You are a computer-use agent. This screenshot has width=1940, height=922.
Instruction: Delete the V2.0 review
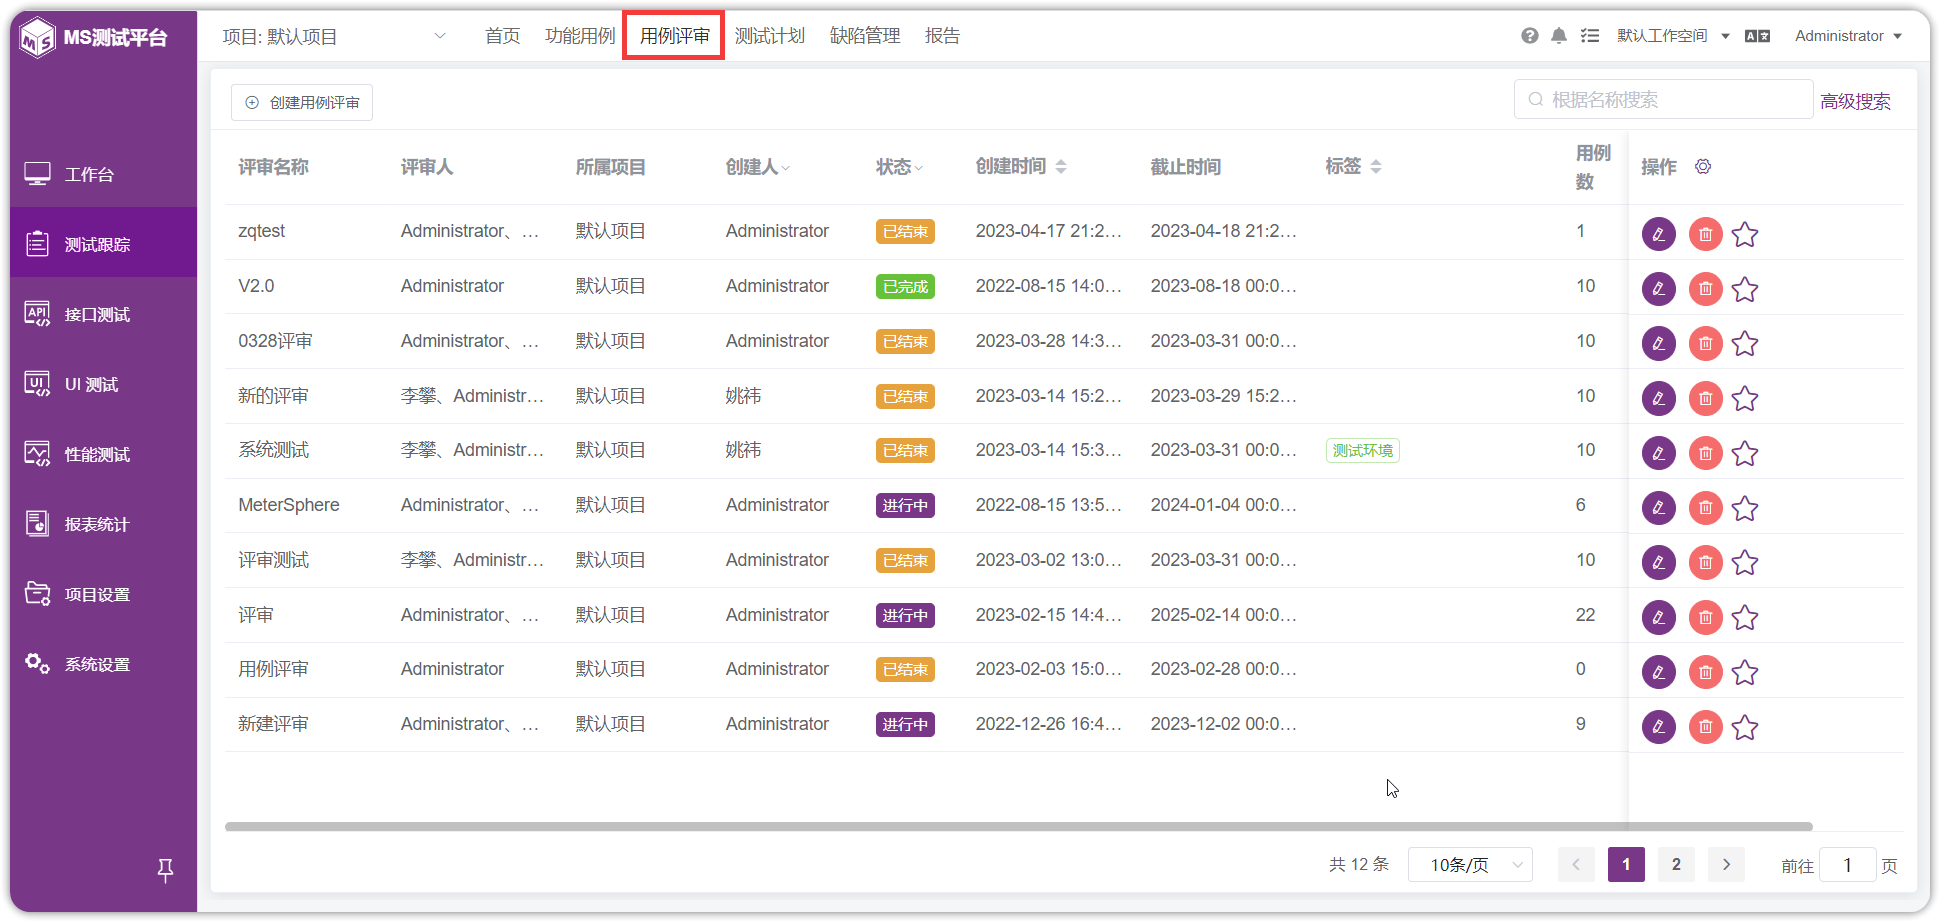coord(1705,289)
